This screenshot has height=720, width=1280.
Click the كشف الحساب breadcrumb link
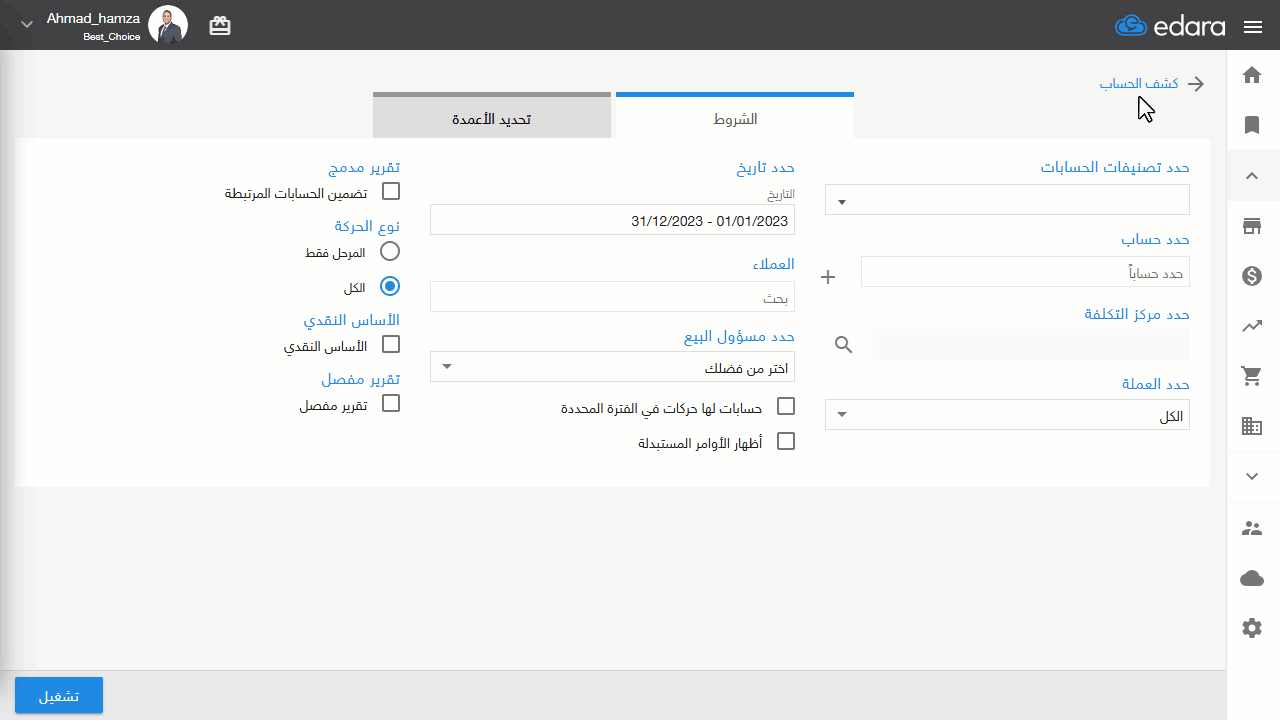[x=1139, y=84]
